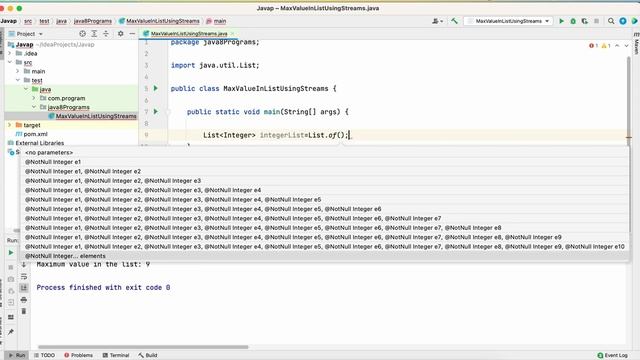Go to next highlighted error arrow
Screen dimensions: 640x360
click(x=627, y=46)
